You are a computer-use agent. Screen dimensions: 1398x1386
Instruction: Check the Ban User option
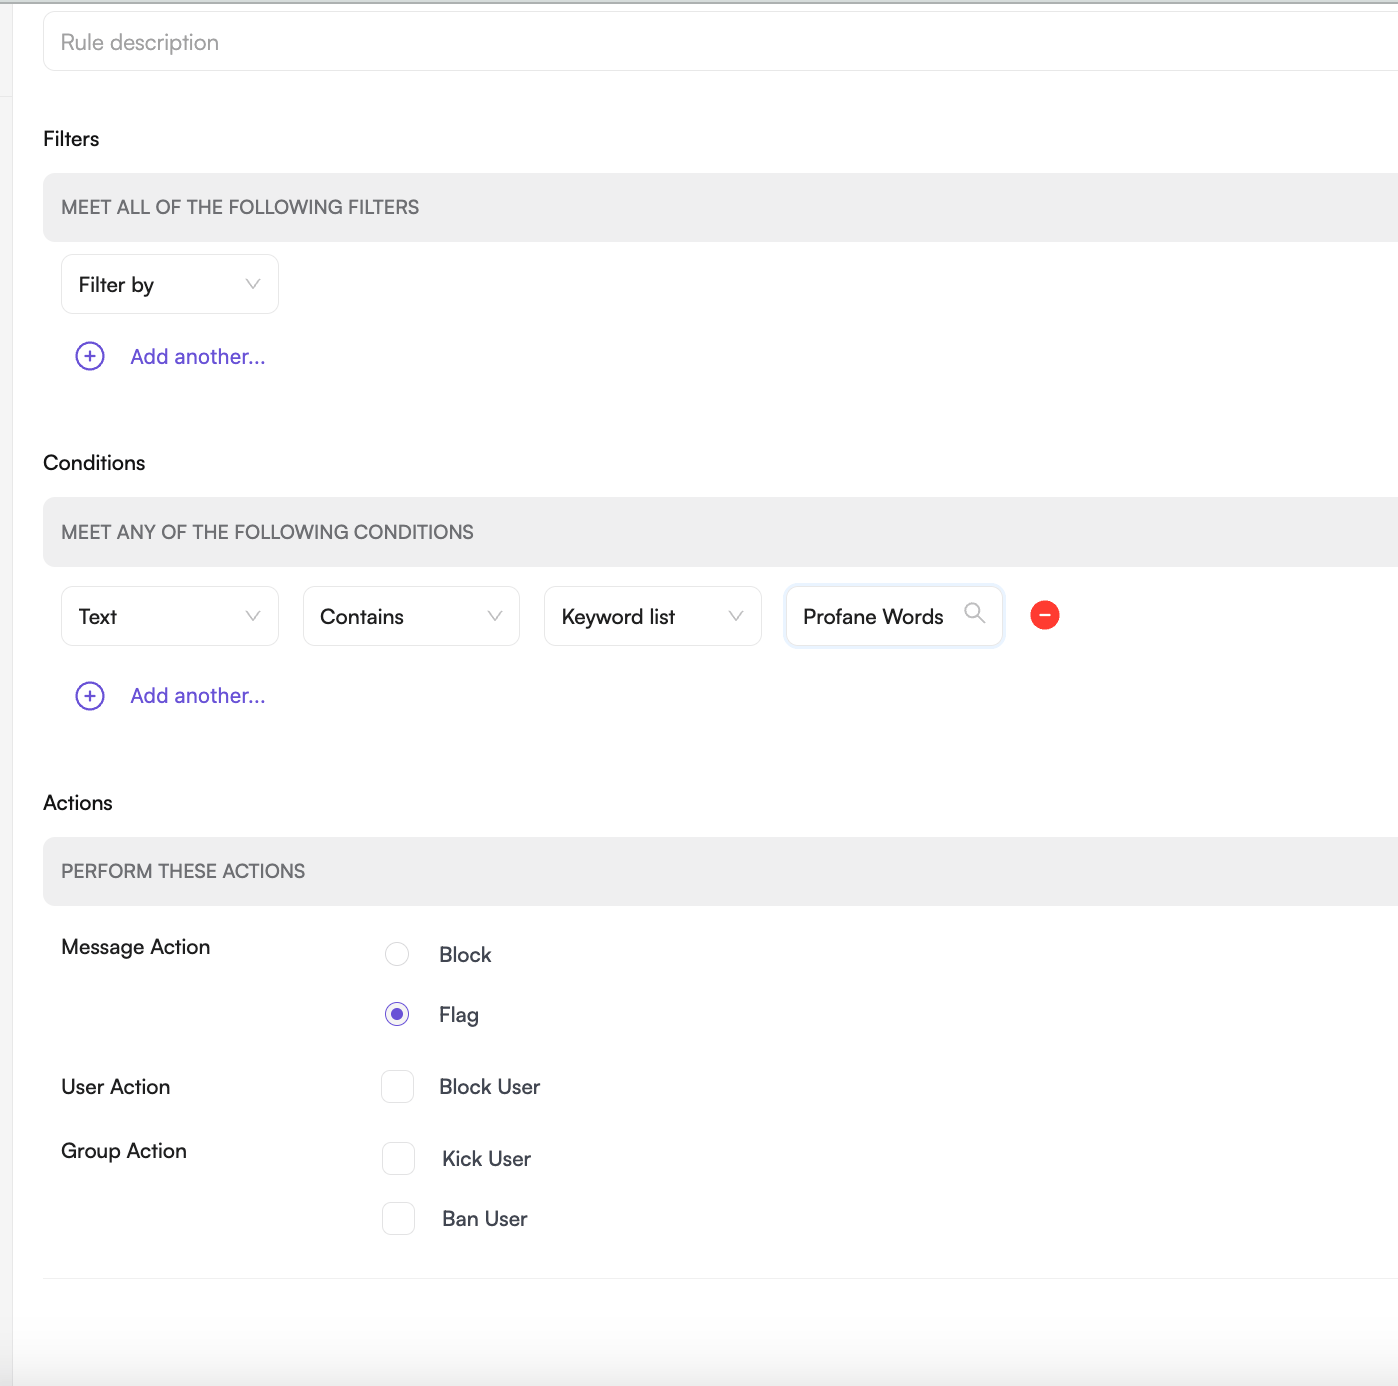coord(398,1218)
